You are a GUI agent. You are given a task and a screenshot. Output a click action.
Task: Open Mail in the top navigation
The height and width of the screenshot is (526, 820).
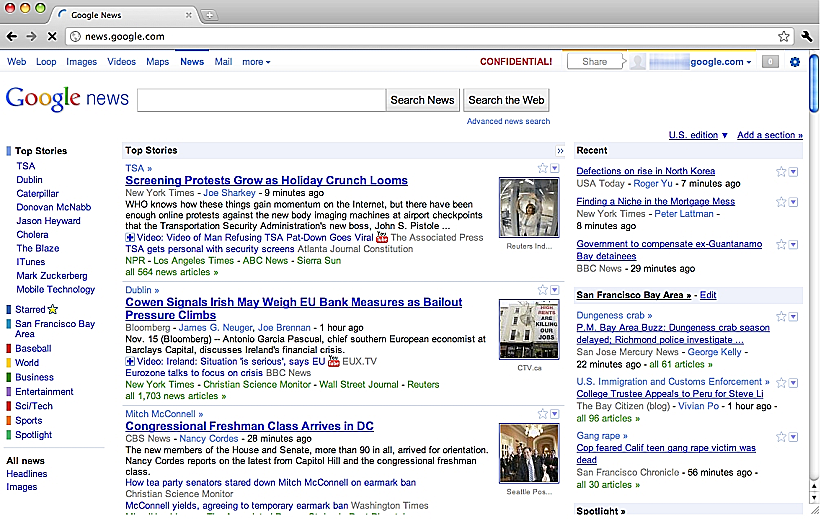(x=223, y=62)
